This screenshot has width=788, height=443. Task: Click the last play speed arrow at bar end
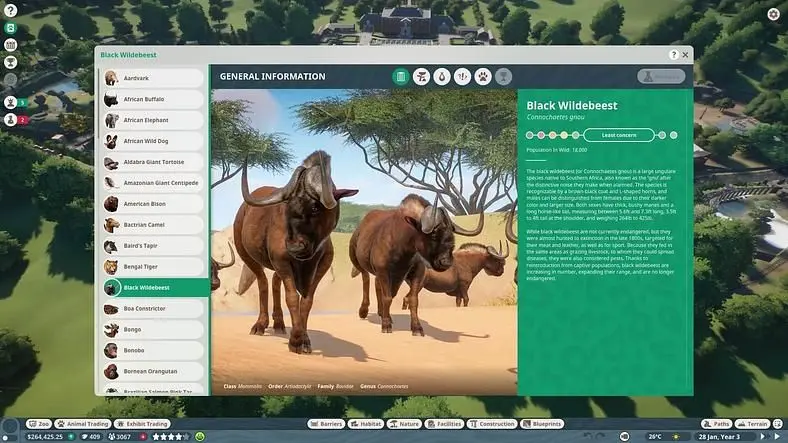click(x=778, y=436)
